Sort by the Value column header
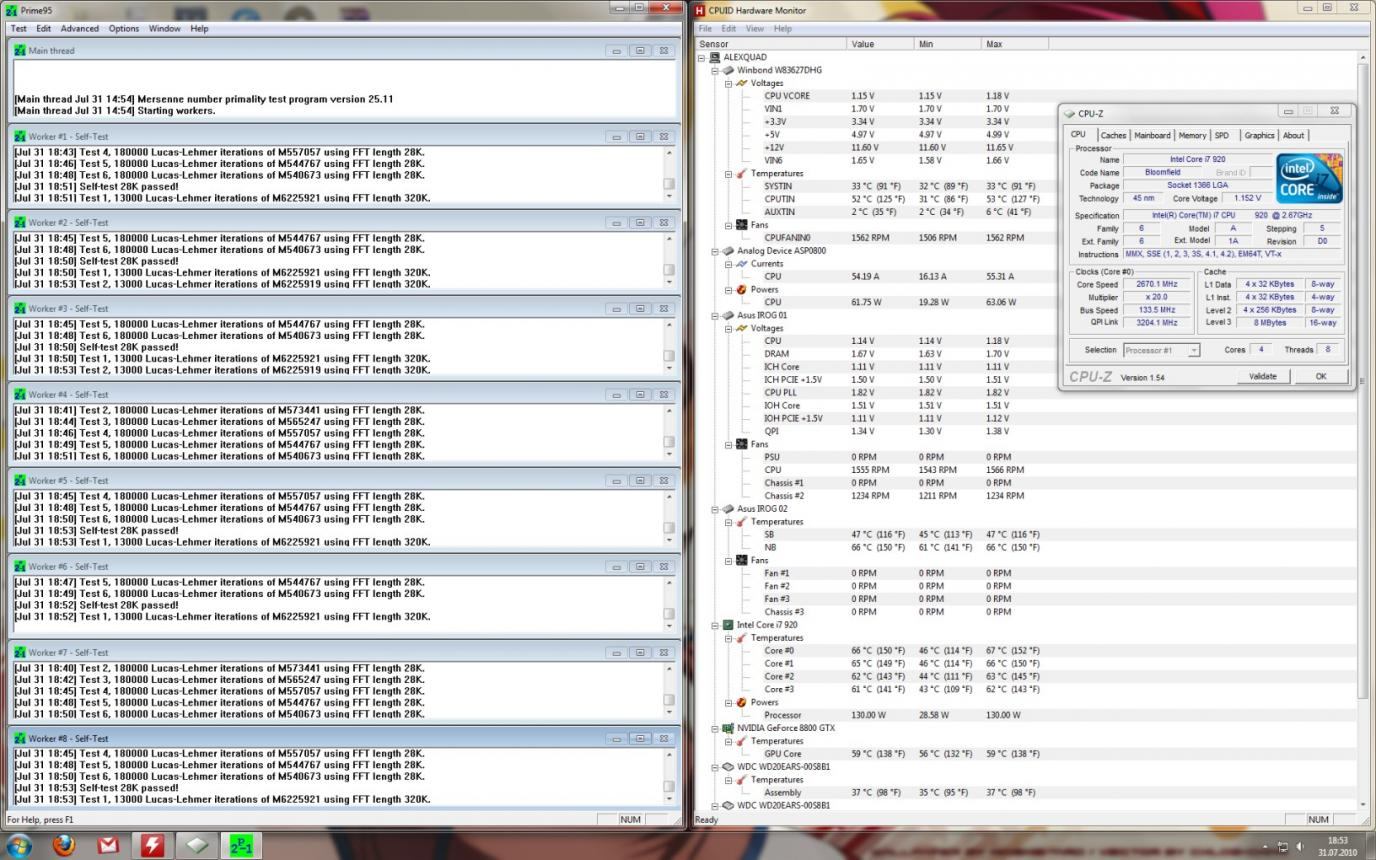This screenshot has height=860, width=1376. tap(880, 44)
